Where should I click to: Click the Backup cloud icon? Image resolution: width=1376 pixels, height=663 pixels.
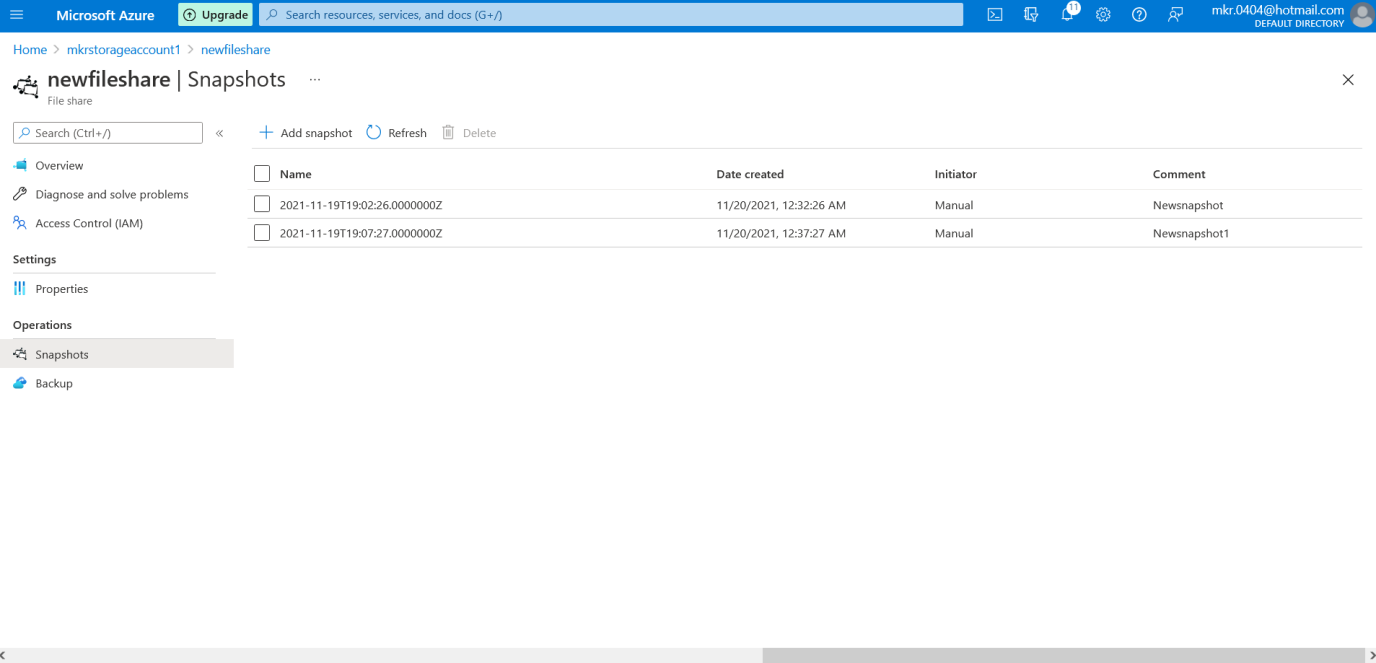tap(20, 384)
